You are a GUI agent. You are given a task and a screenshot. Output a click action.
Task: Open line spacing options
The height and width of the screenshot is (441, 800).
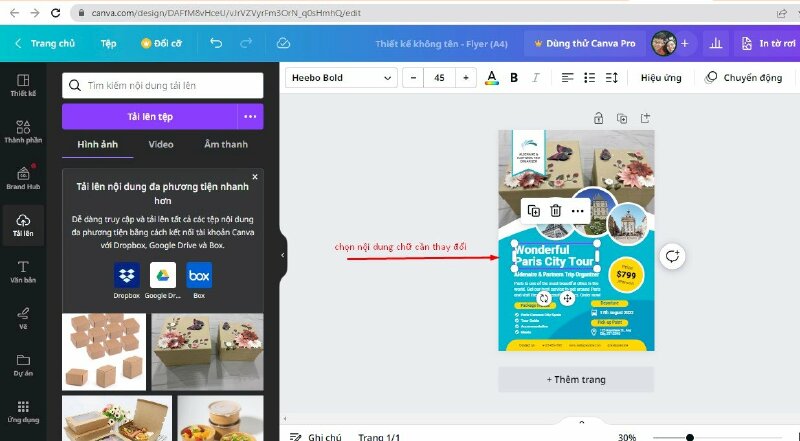pyautogui.click(x=611, y=78)
